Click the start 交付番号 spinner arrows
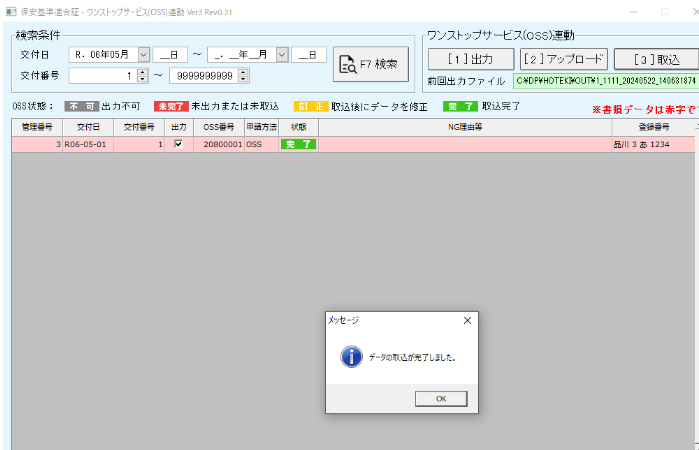The height and width of the screenshot is (450, 699). click(x=142, y=75)
